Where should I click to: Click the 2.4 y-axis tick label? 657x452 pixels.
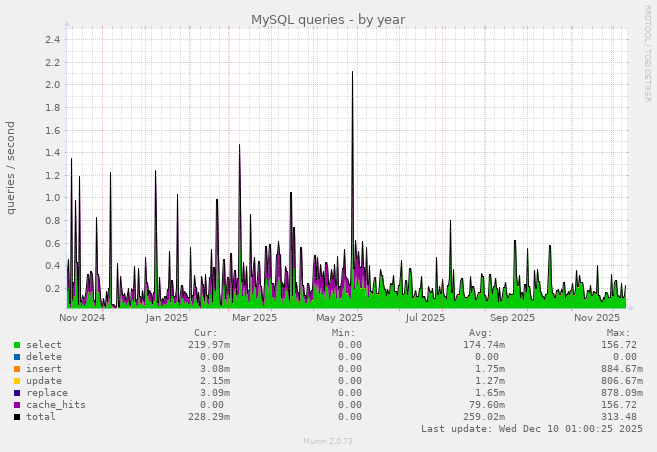point(53,40)
